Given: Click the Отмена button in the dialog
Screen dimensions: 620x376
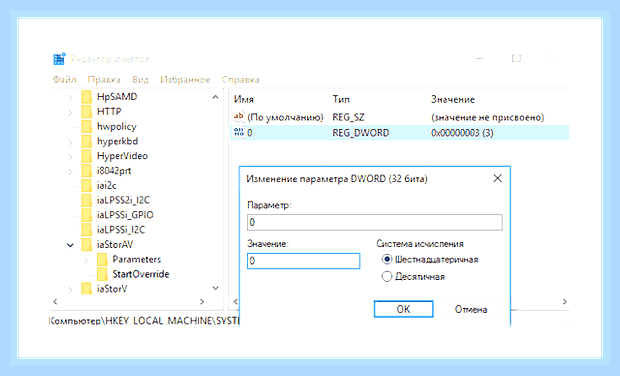Looking at the screenshot, I should coord(471,309).
